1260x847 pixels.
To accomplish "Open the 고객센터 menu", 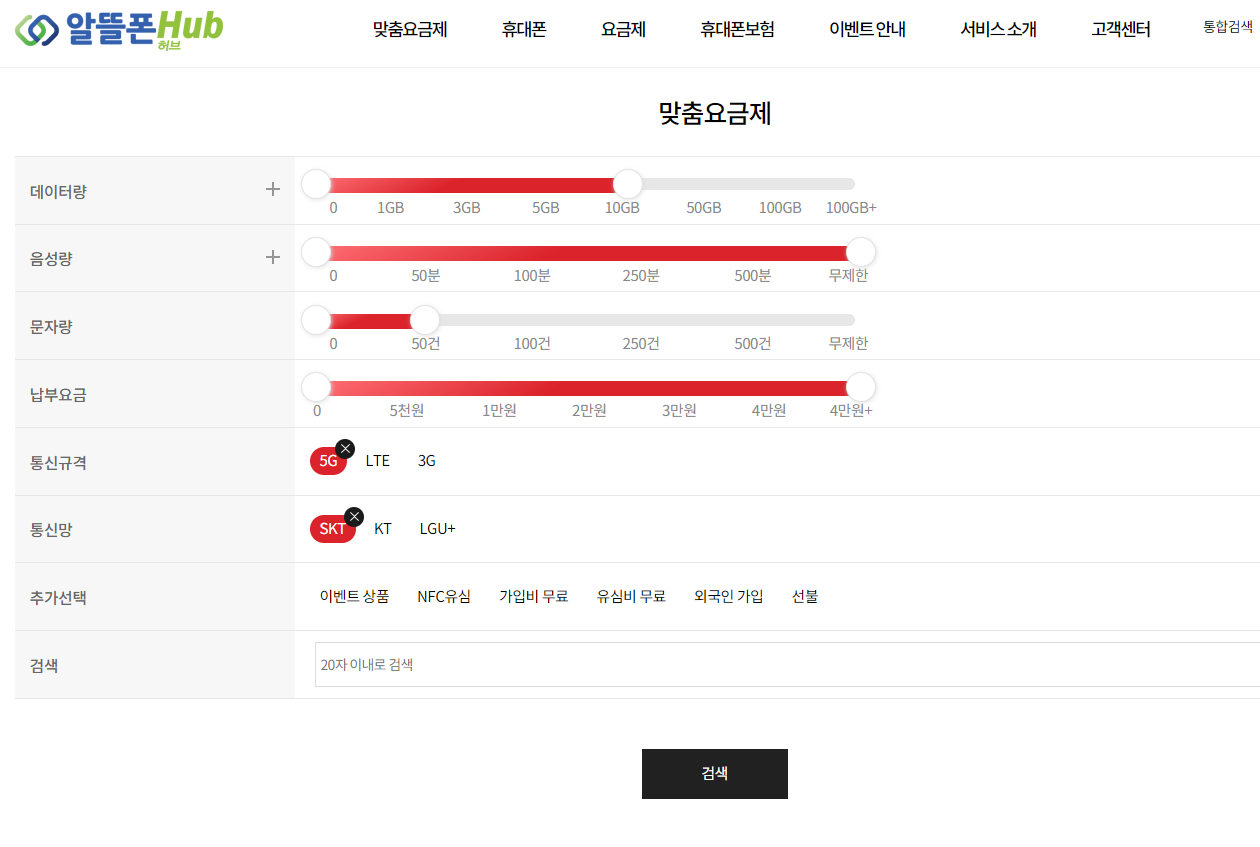I will (x=1121, y=30).
